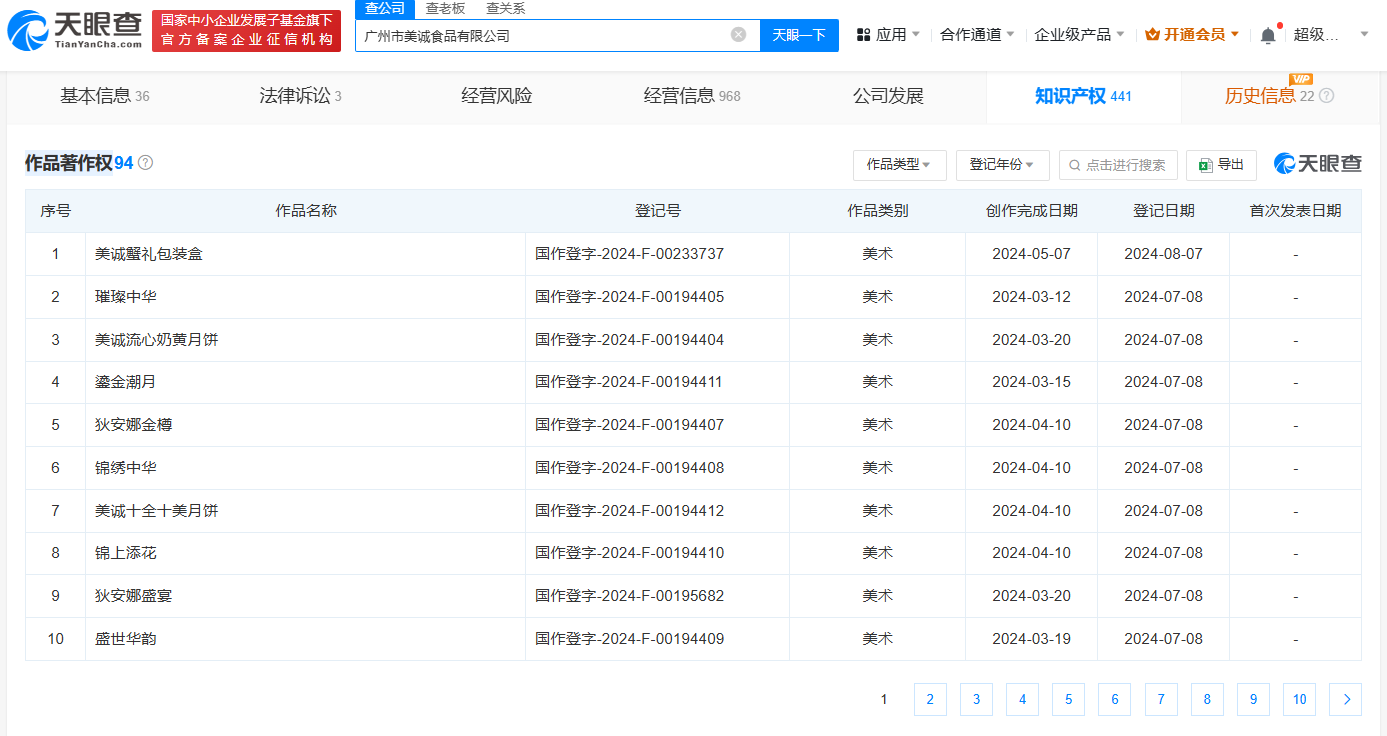Open the 应用 apps menu

coord(889,35)
